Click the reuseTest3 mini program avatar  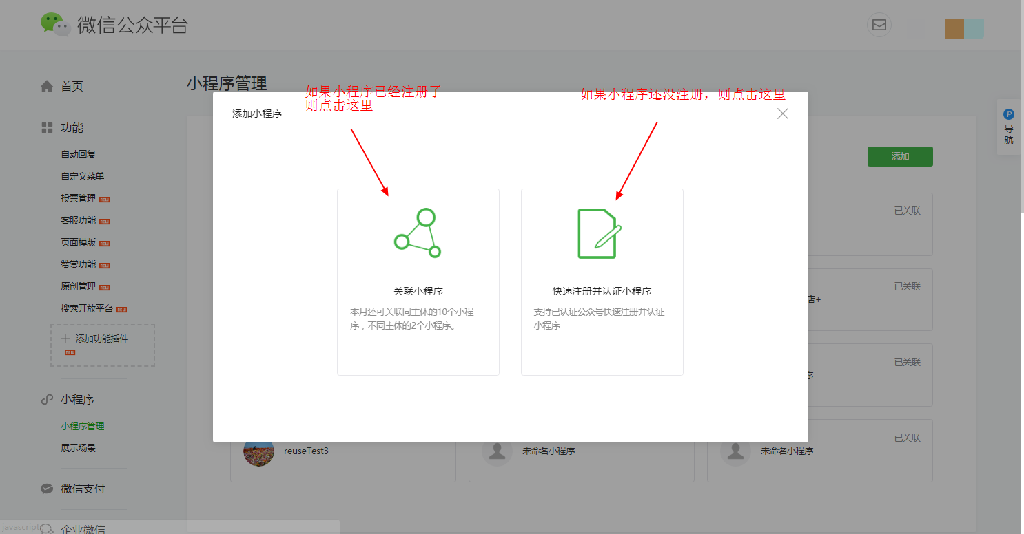pyautogui.click(x=258, y=452)
